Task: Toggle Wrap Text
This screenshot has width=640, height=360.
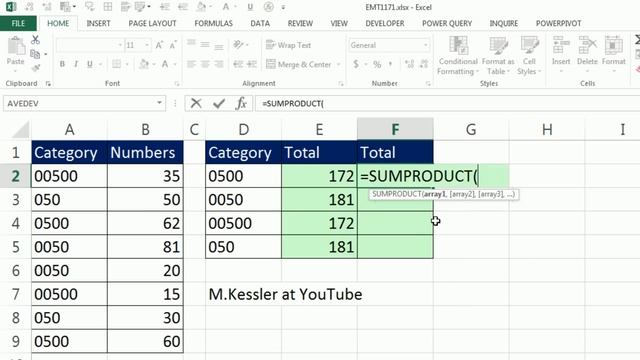Action: [x=288, y=45]
